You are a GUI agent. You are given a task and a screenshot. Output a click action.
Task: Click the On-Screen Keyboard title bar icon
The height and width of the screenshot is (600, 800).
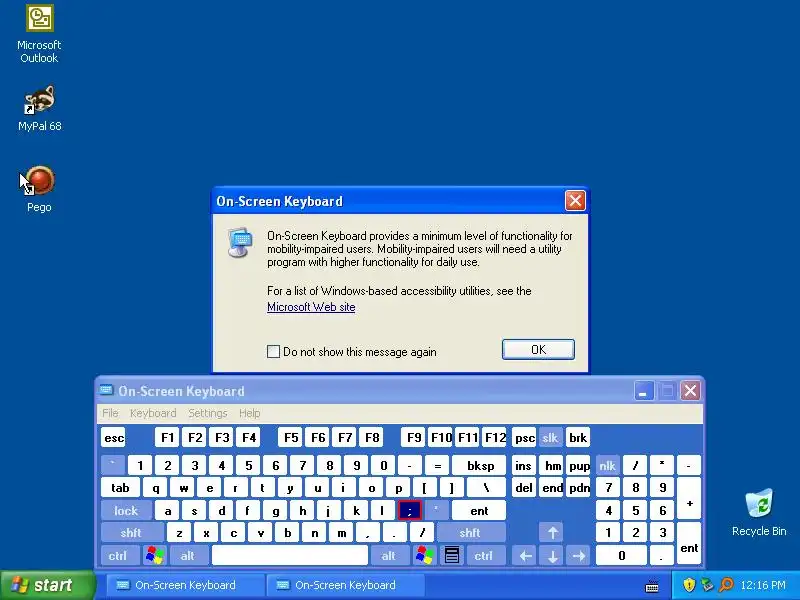107,391
